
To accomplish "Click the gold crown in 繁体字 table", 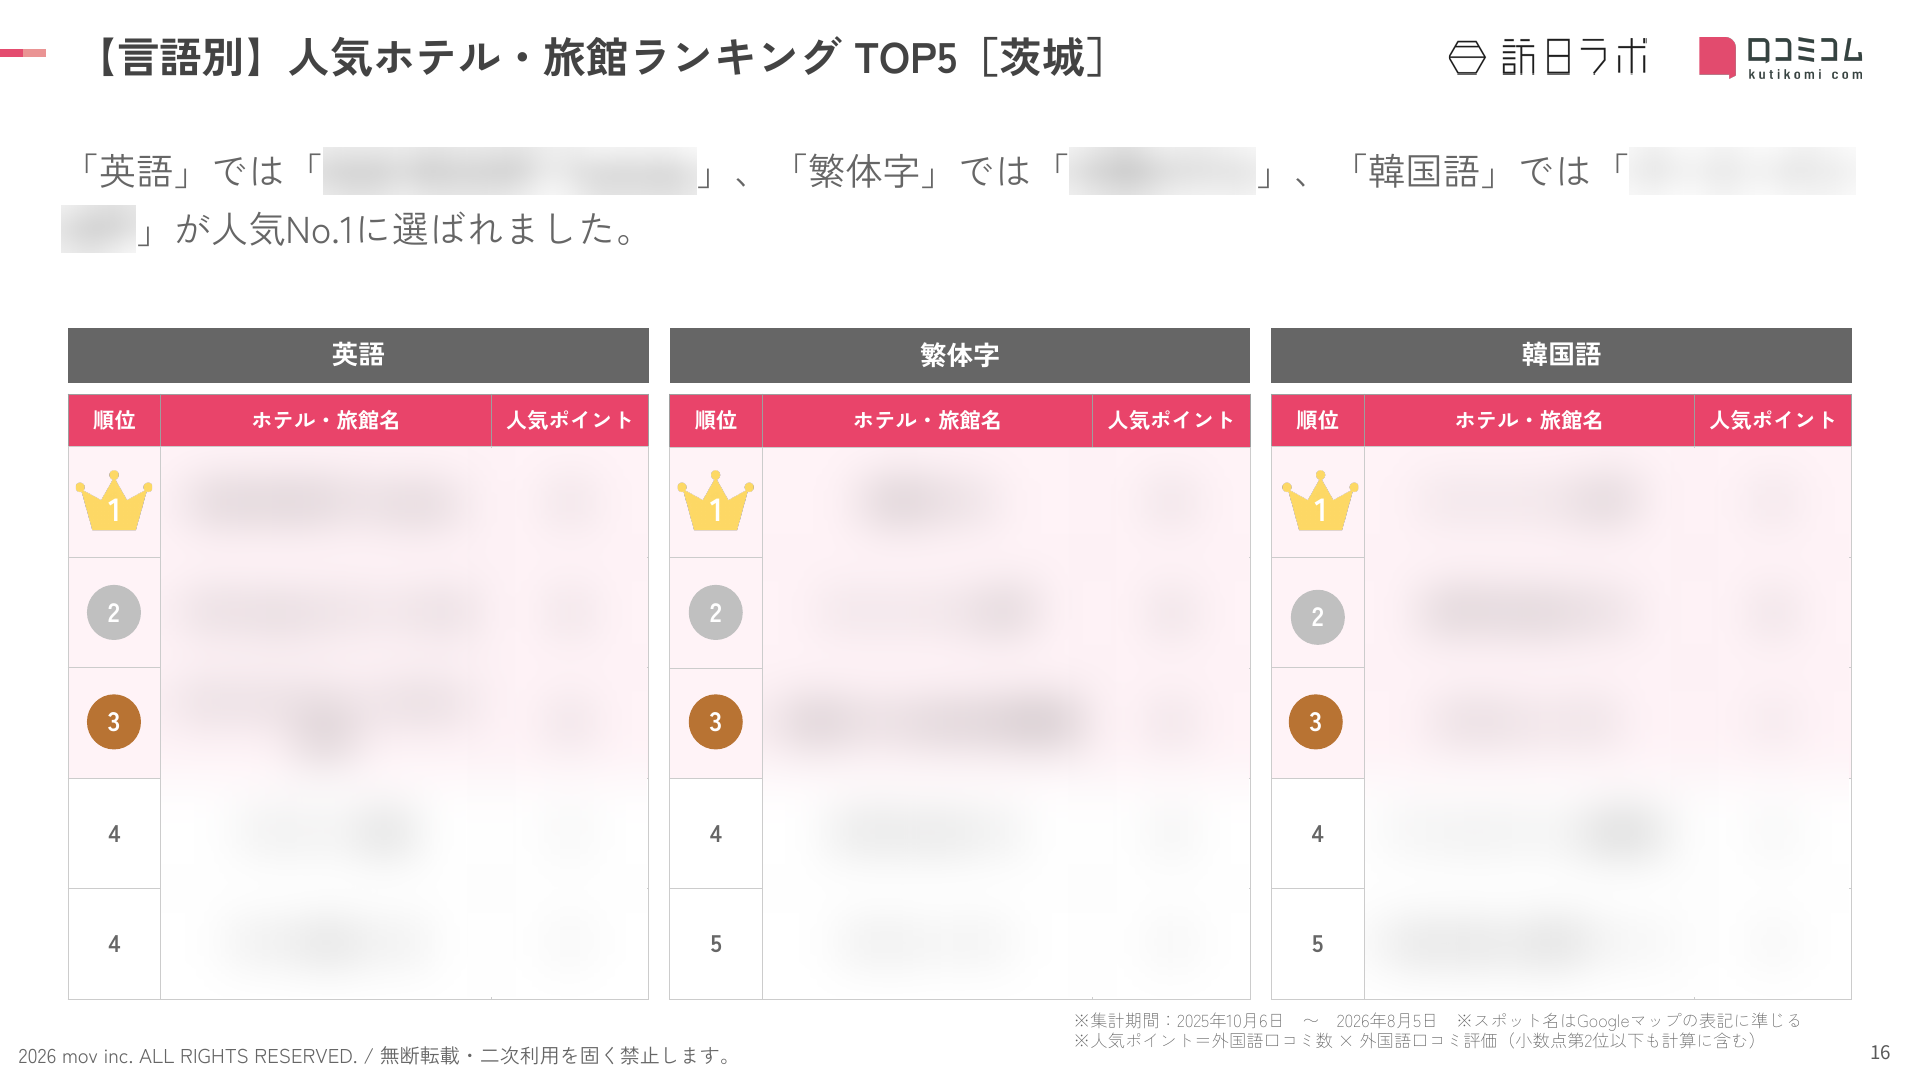I will [715, 501].
